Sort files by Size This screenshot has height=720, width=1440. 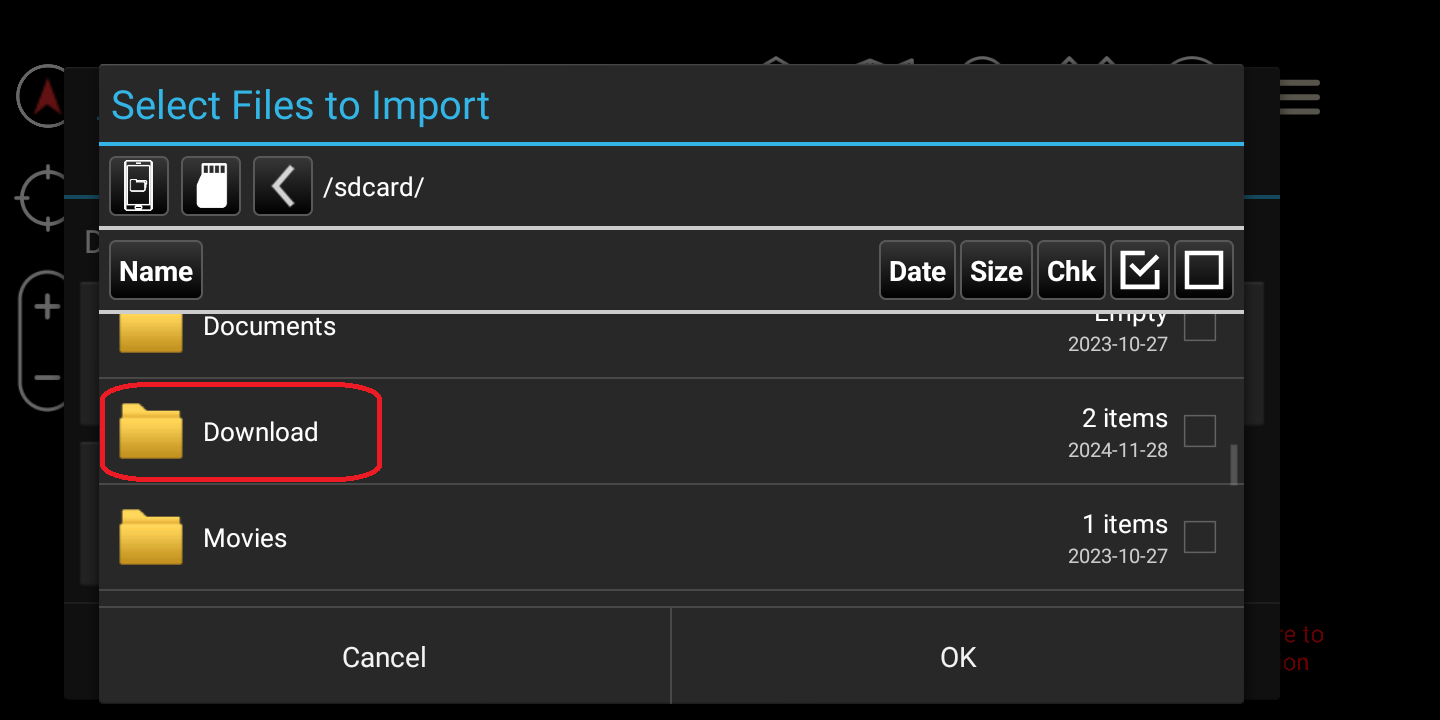click(x=996, y=270)
